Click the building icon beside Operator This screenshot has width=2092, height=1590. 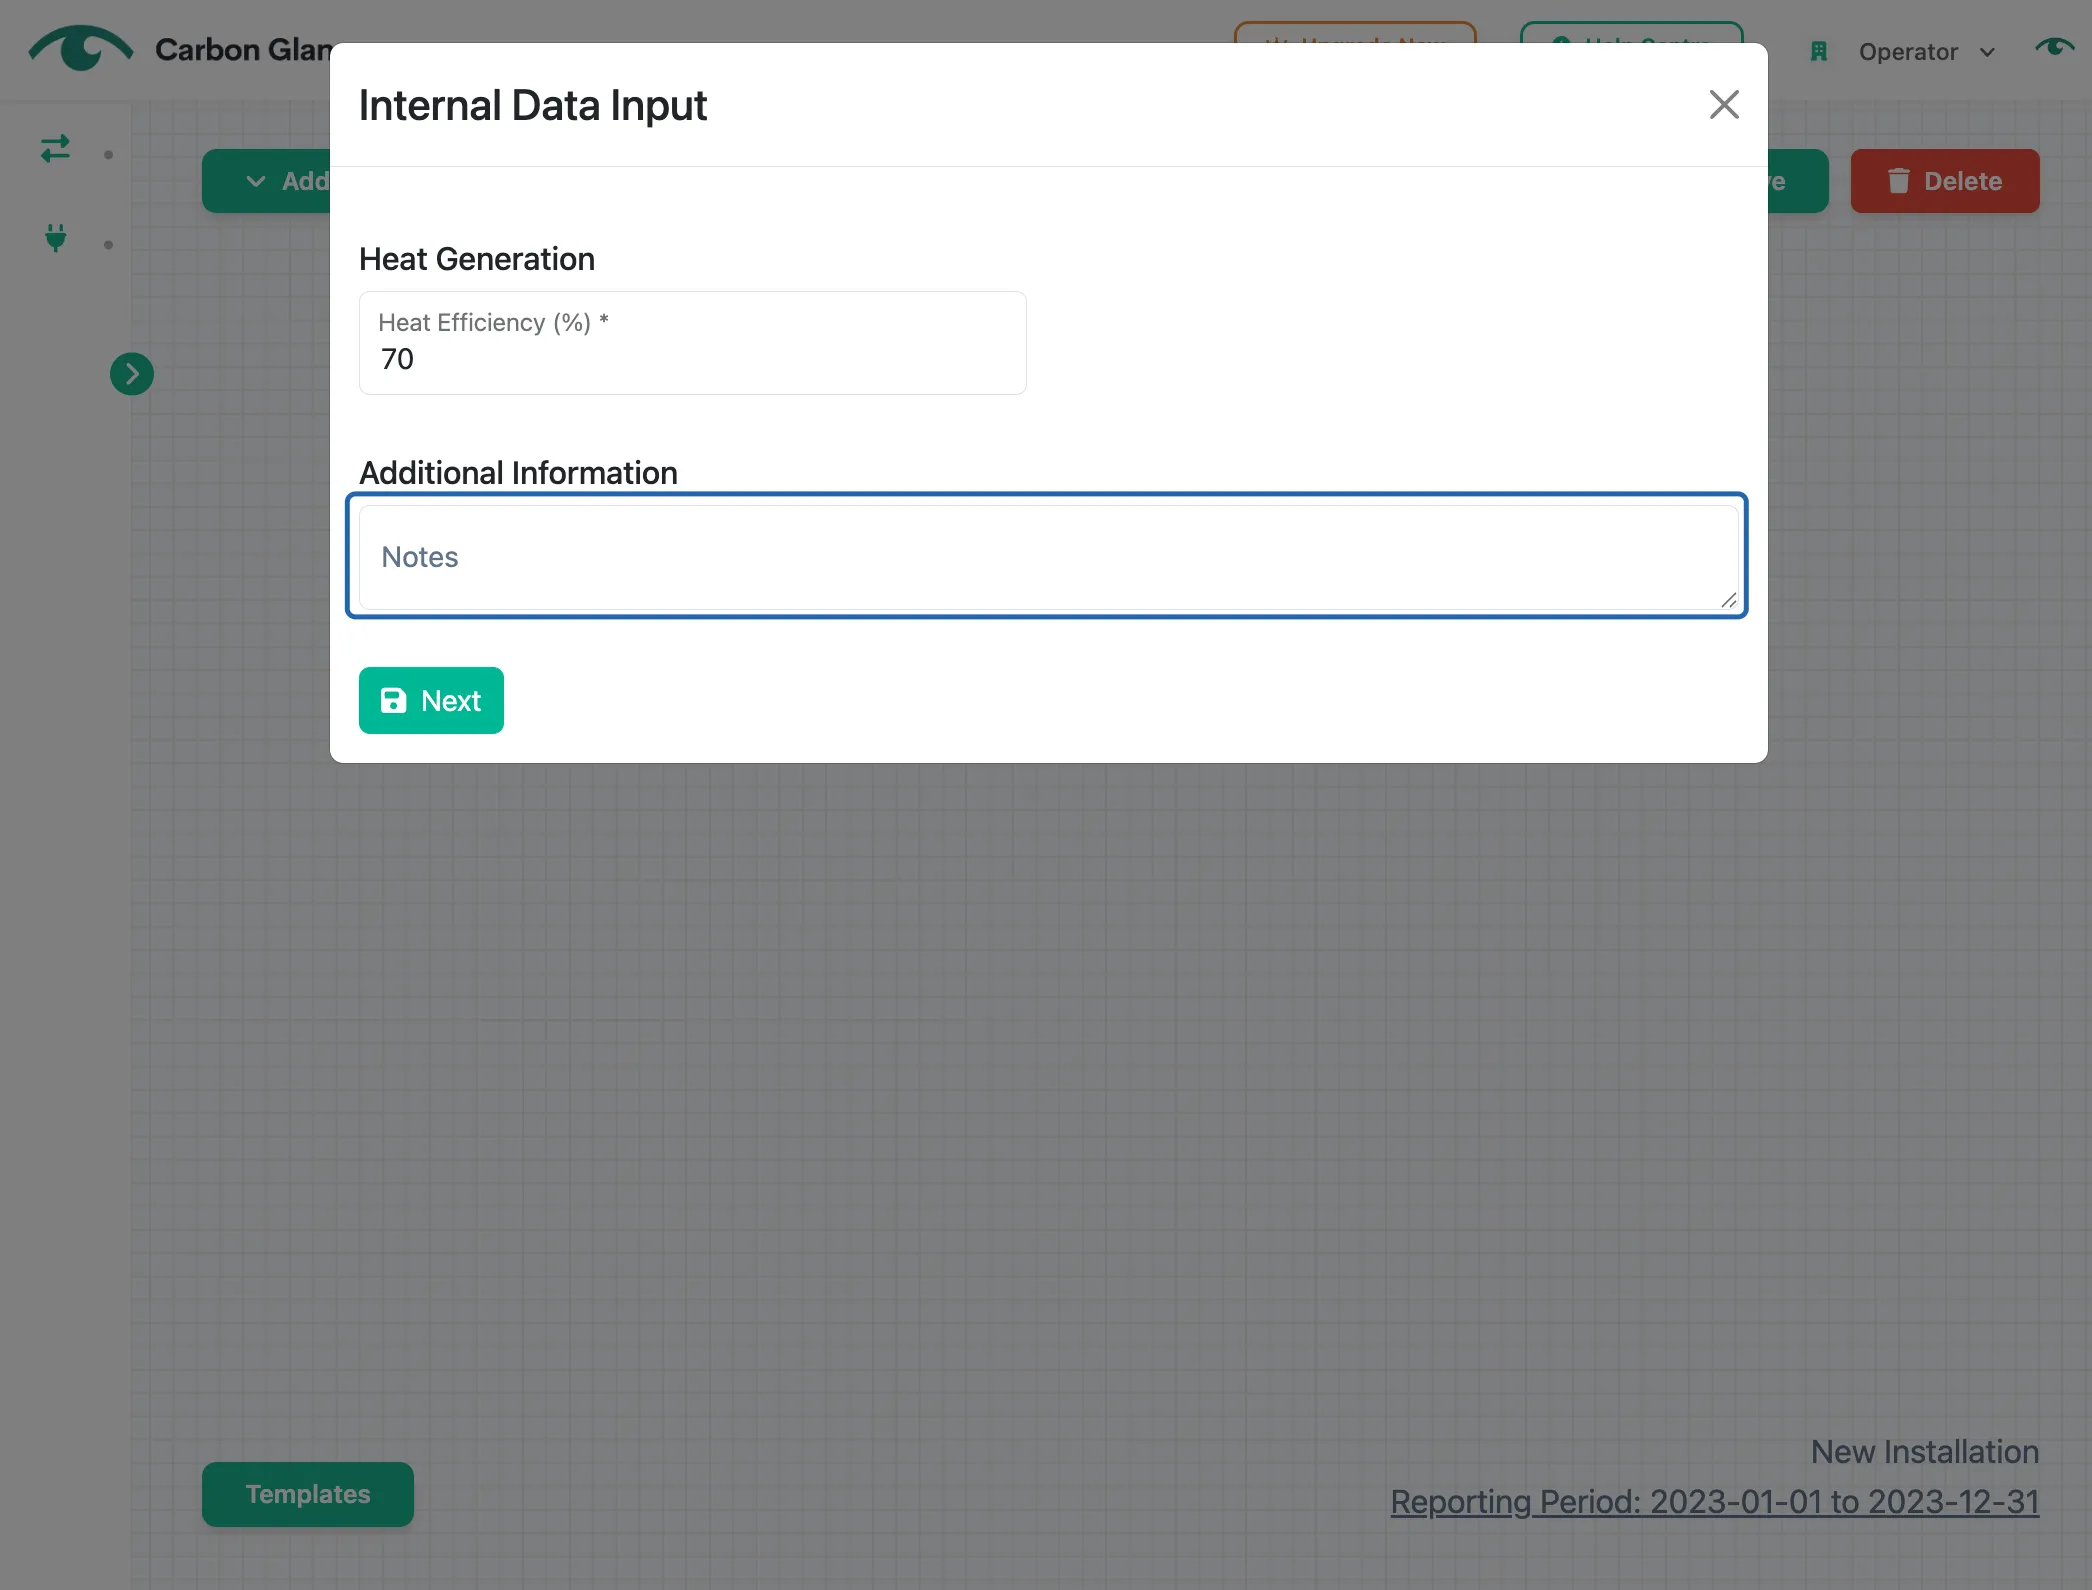pyautogui.click(x=1819, y=52)
